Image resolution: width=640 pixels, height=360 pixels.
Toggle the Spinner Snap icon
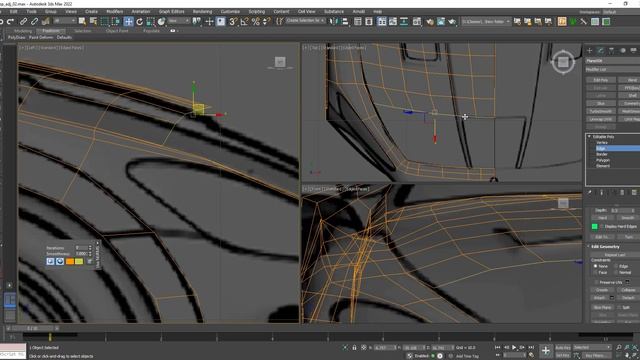tap(267, 21)
